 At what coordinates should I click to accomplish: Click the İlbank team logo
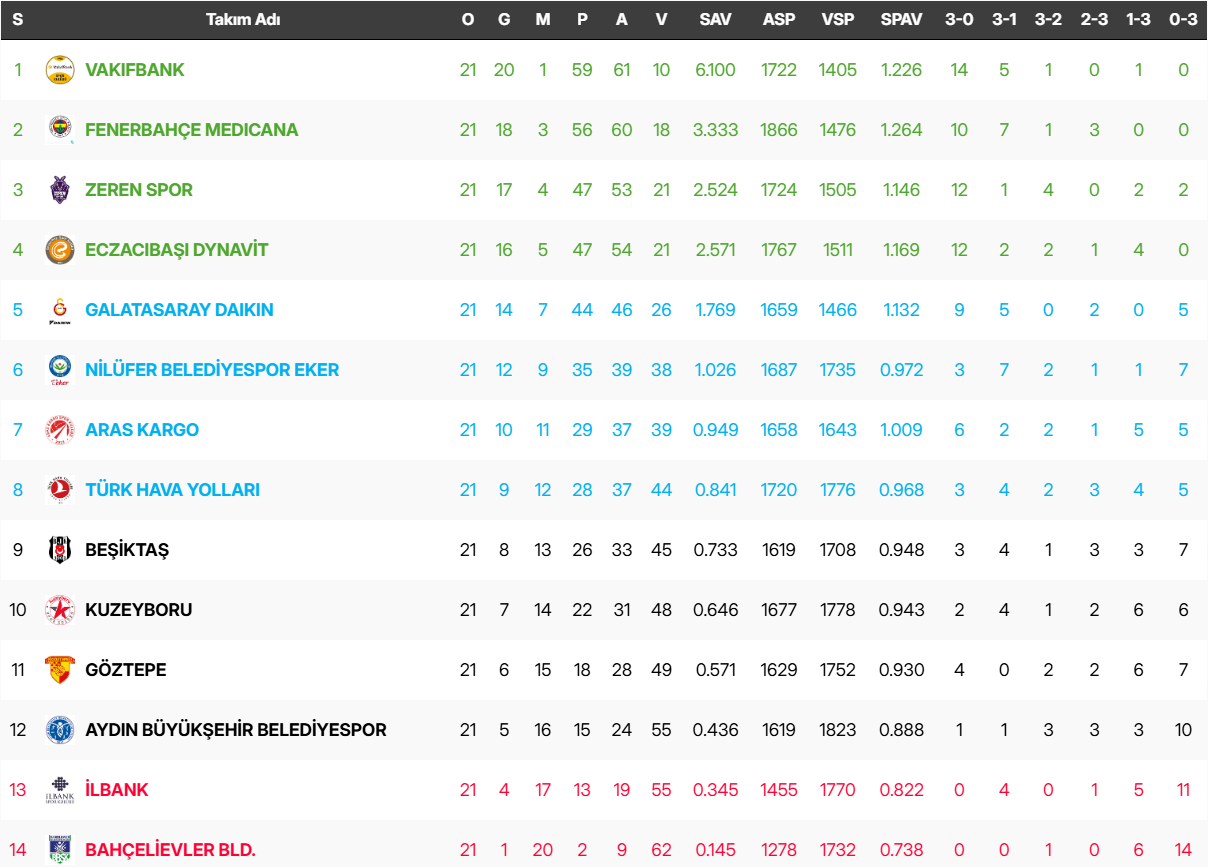tap(60, 790)
